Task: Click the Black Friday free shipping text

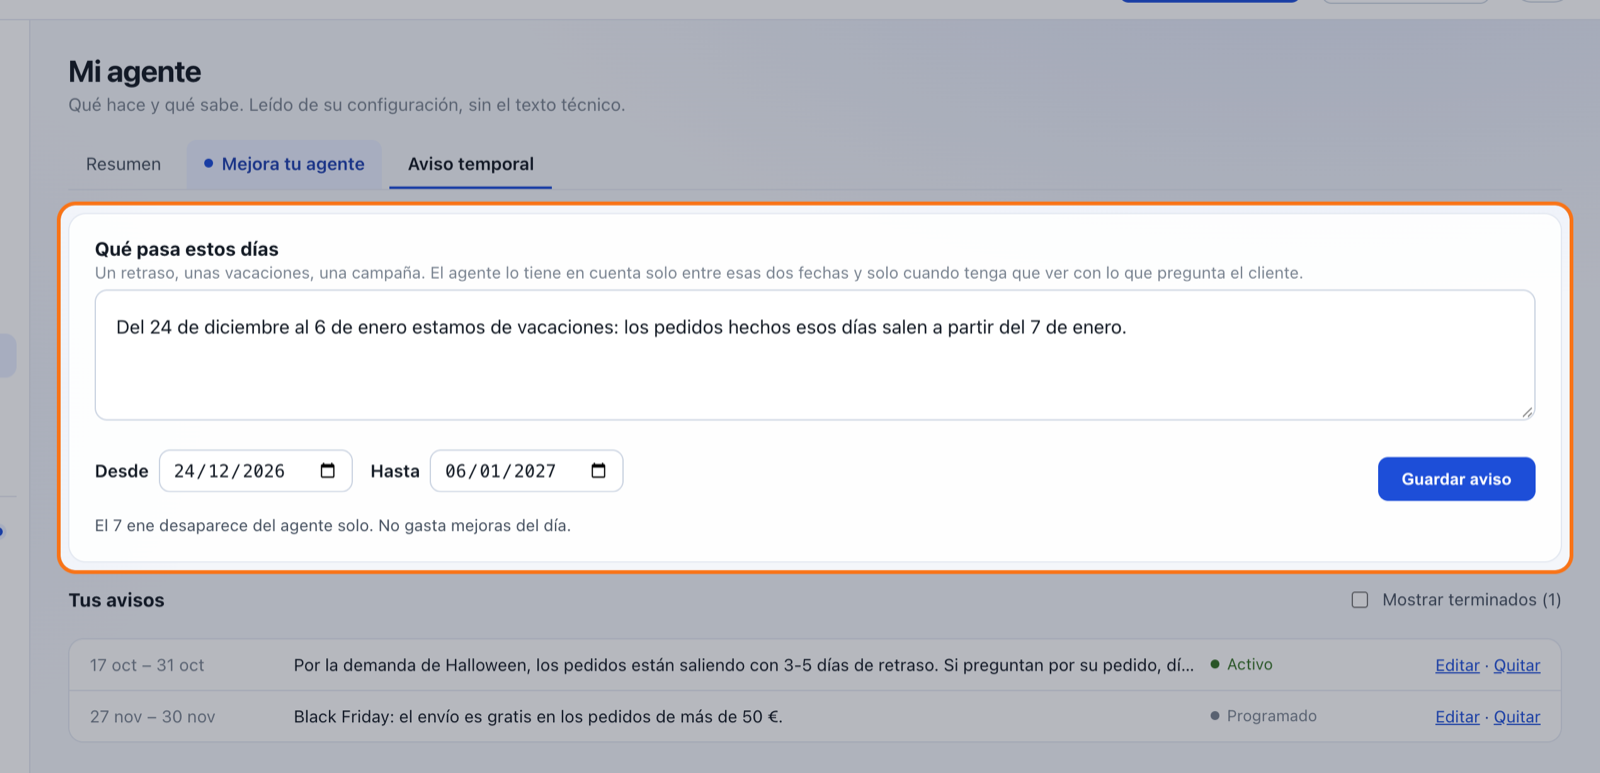Action: coord(538,717)
